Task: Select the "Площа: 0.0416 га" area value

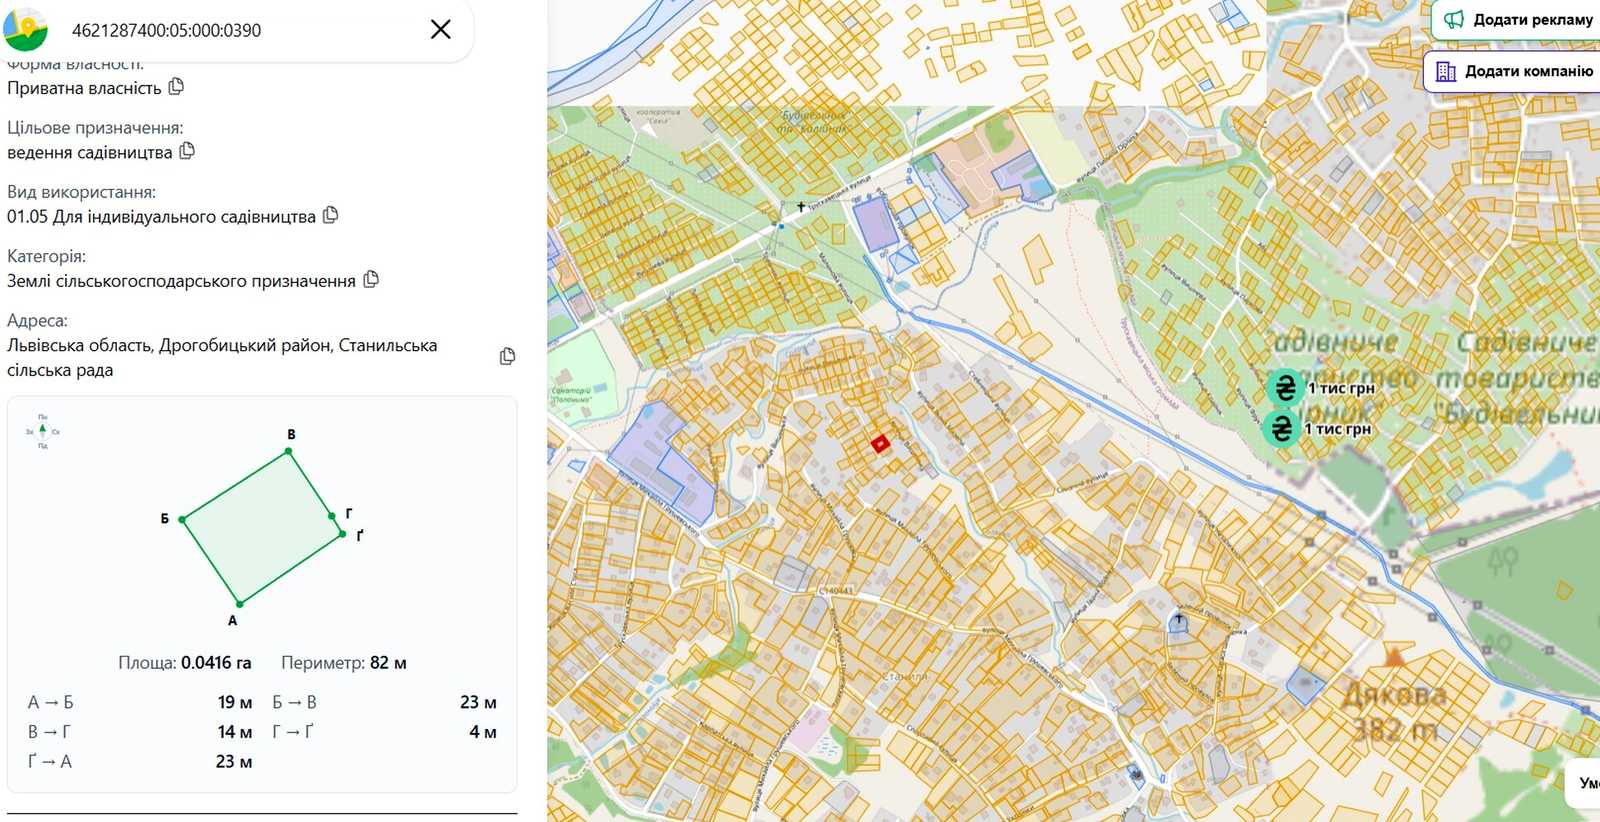Action: [x=185, y=663]
